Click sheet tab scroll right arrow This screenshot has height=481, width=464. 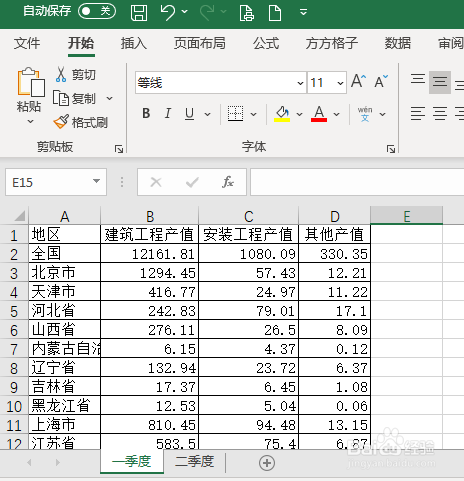pyautogui.click(x=58, y=463)
